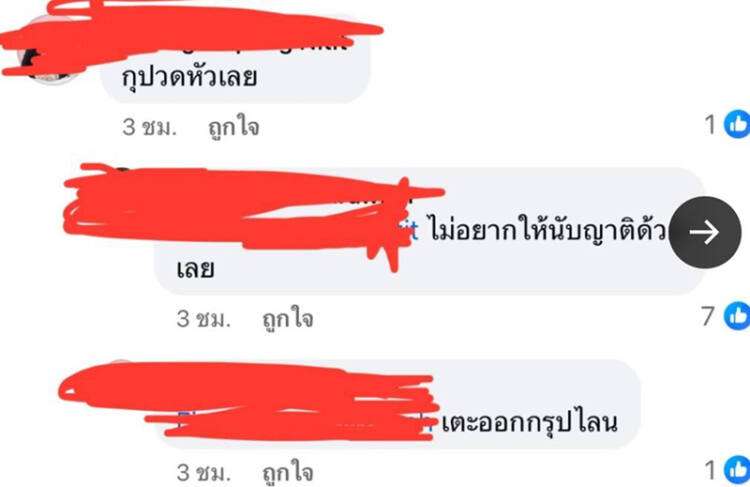
Task: Open the 3 ชม. timestamp under เตะออกกรุปไลน
Action: (204, 472)
